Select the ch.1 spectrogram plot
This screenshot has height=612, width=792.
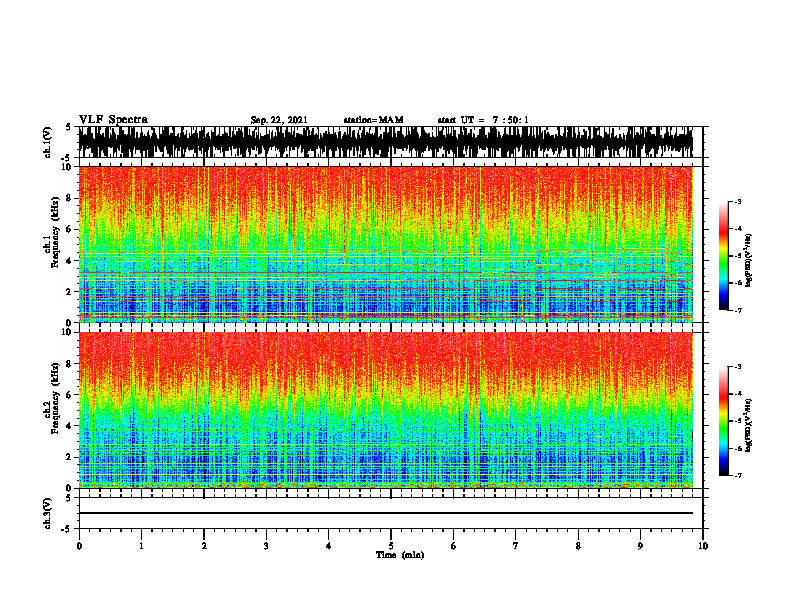click(385, 244)
